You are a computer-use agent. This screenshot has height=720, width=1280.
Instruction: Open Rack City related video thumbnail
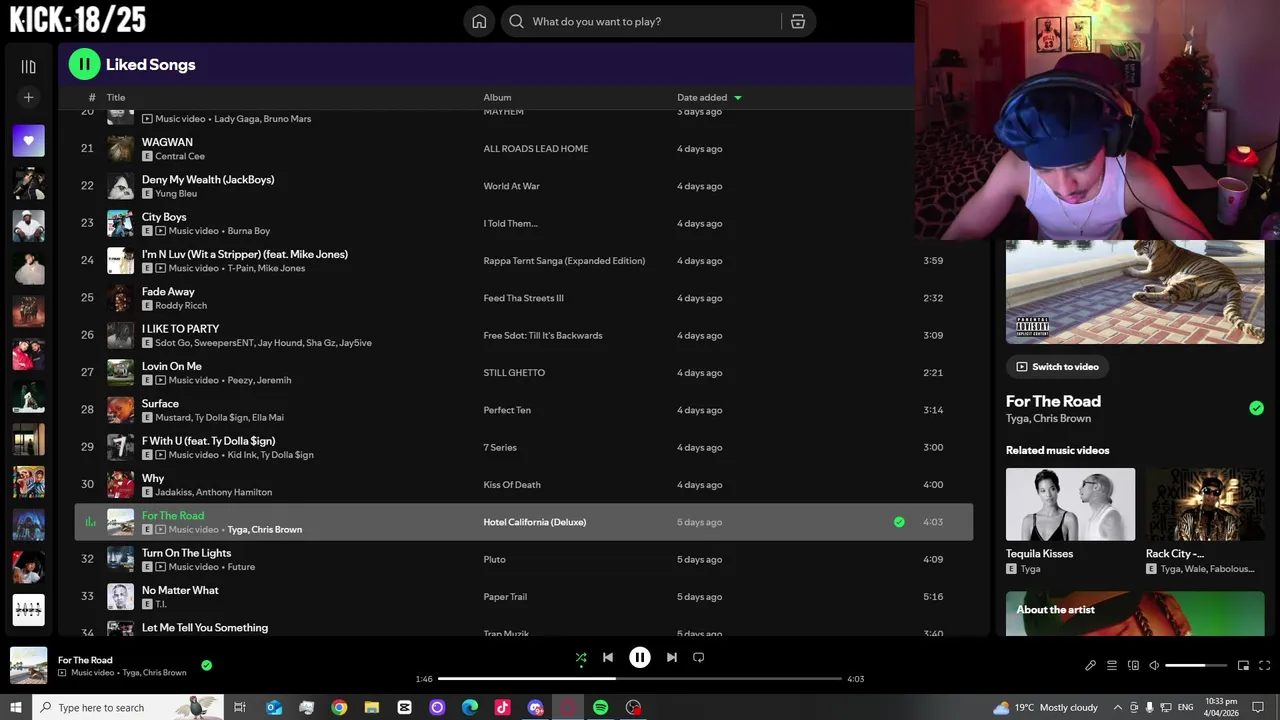click(1205, 504)
